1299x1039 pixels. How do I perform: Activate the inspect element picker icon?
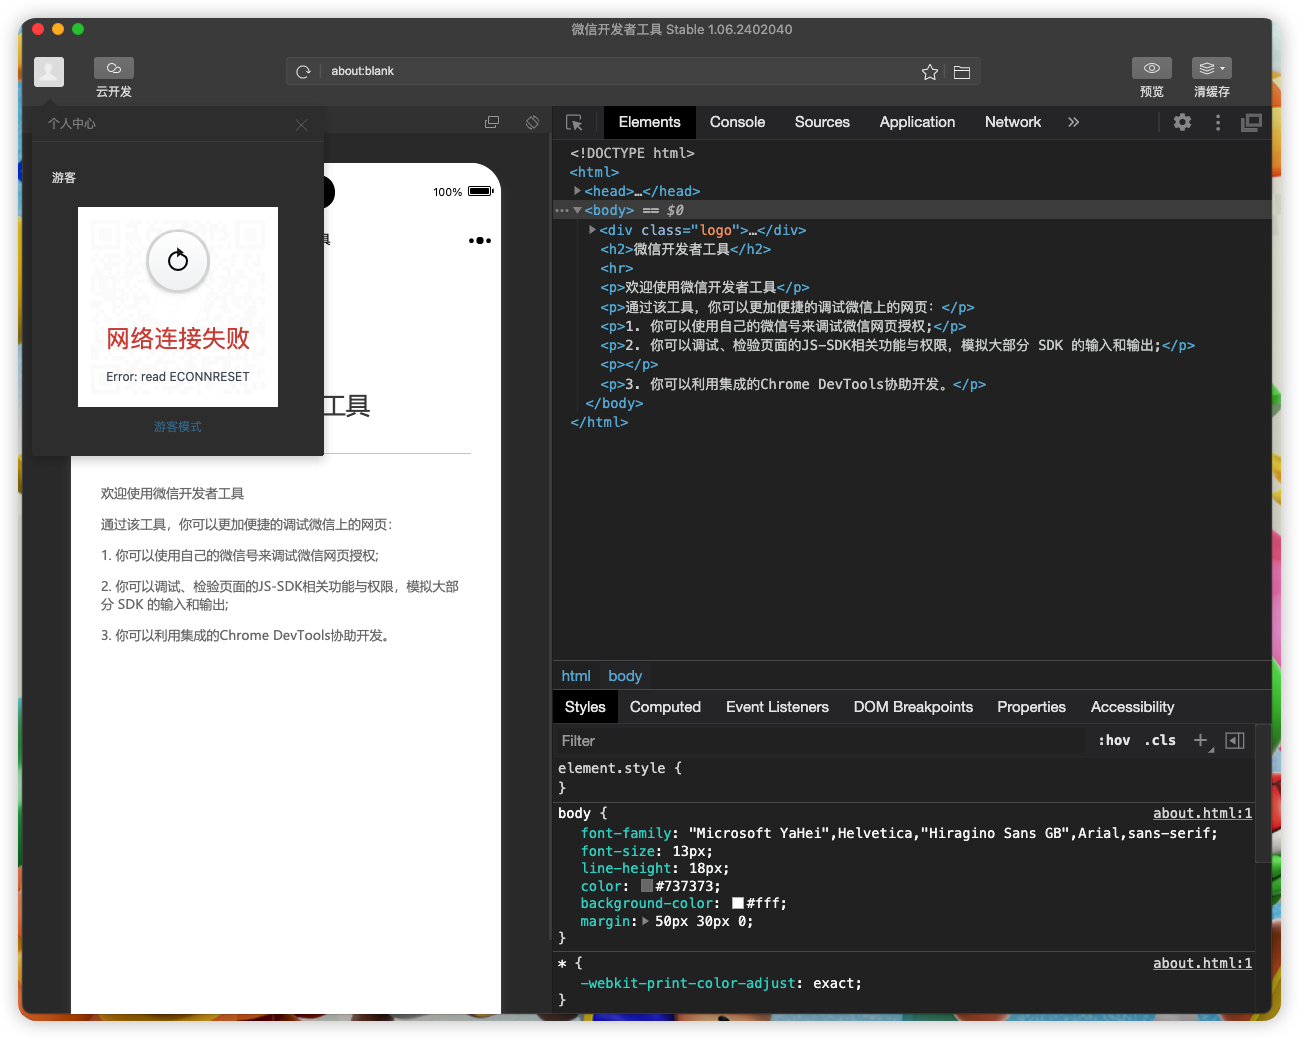click(574, 122)
